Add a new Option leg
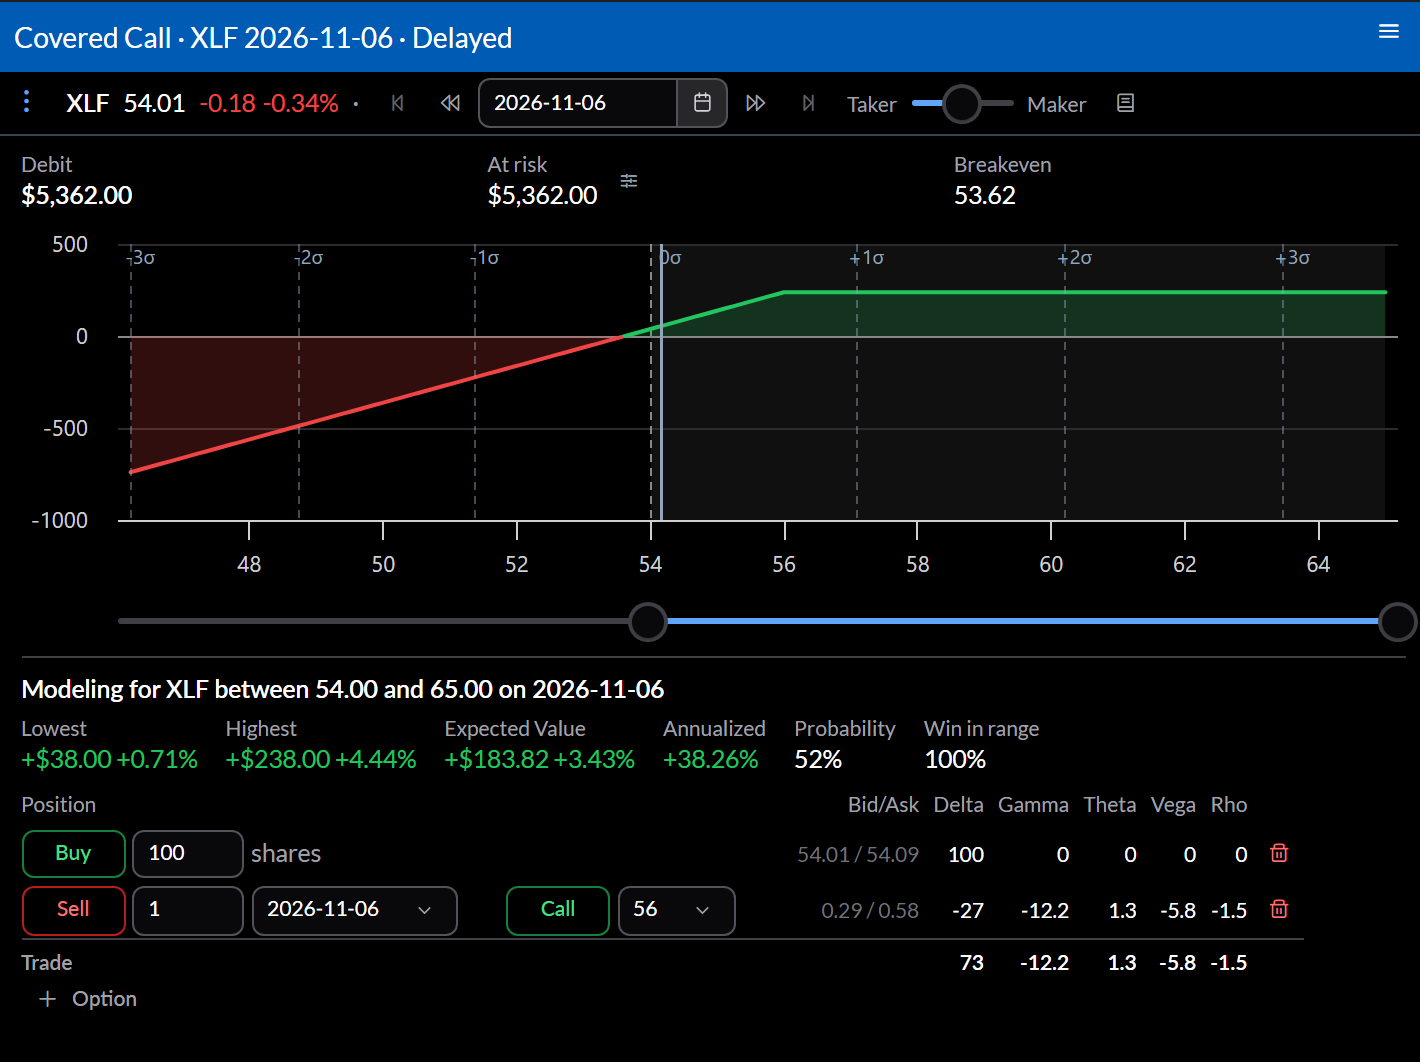This screenshot has height=1062, width=1420. point(88,999)
